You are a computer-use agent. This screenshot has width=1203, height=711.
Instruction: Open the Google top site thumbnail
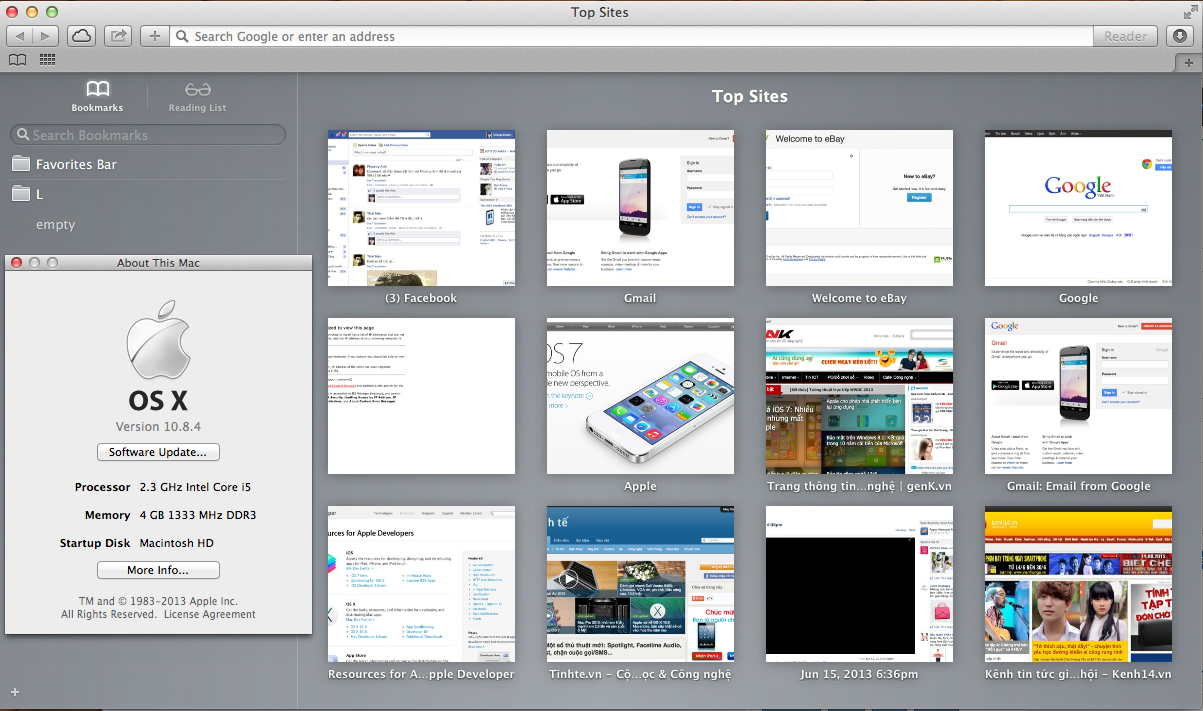click(1078, 208)
